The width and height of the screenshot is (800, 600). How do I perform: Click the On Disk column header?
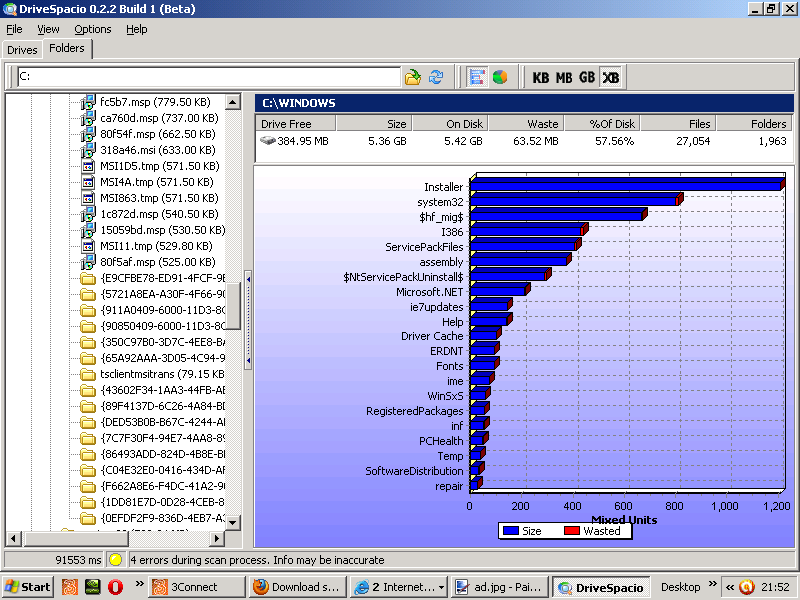point(450,123)
